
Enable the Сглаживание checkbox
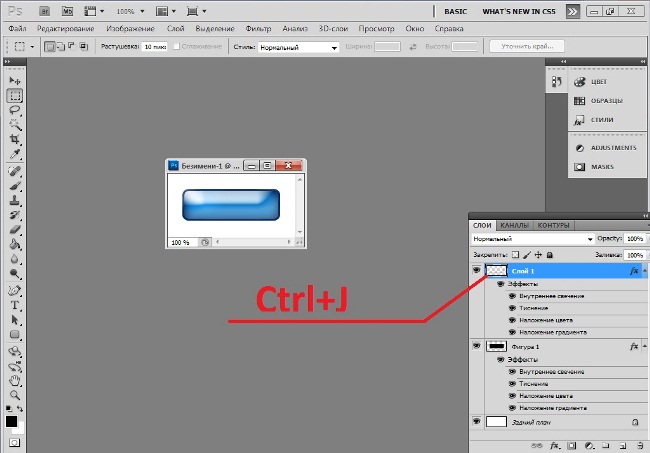coord(176,46)
